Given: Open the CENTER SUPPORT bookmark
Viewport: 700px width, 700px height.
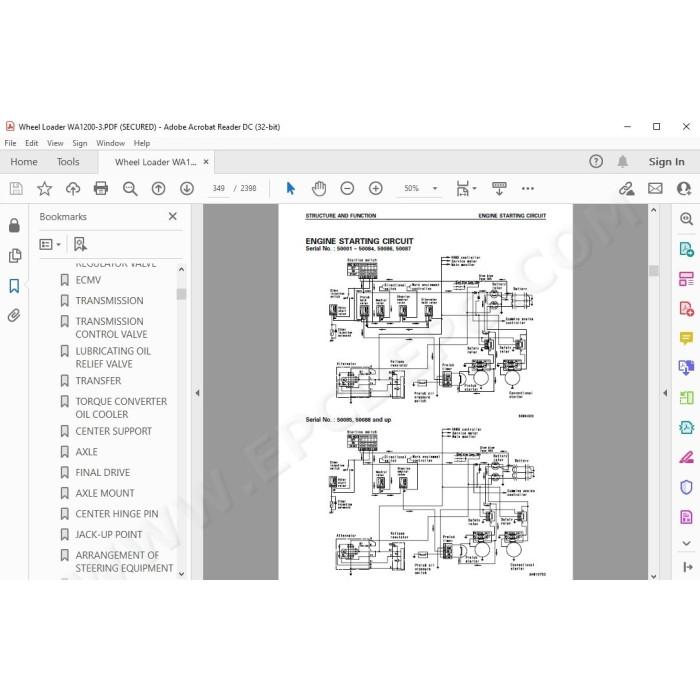Looking at the screenshot, I should tap(113, 431).
